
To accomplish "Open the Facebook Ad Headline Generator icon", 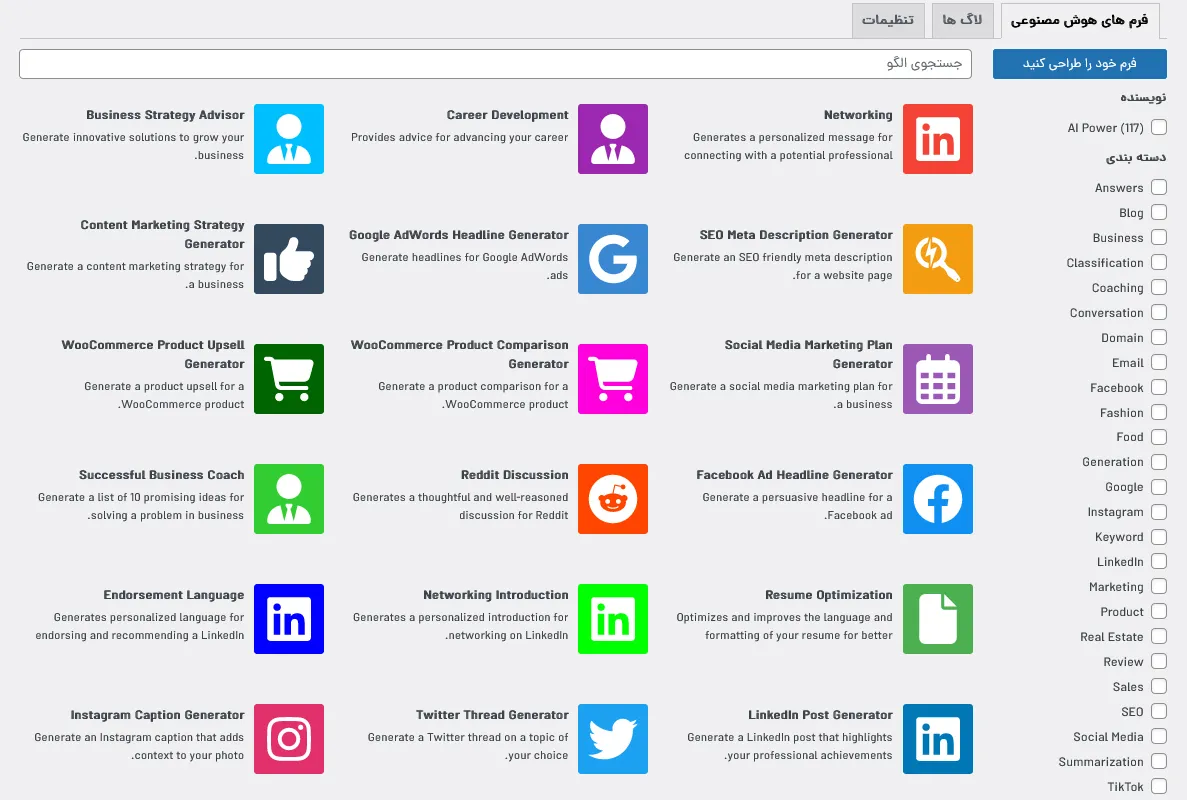I will (x=937, y=499).
